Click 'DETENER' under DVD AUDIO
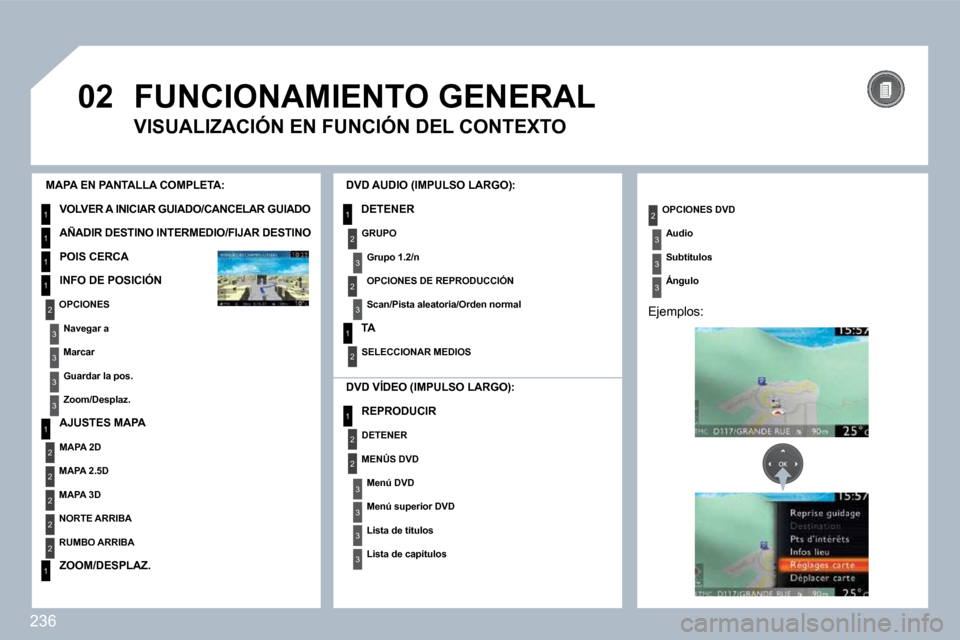 click(388, 209)
